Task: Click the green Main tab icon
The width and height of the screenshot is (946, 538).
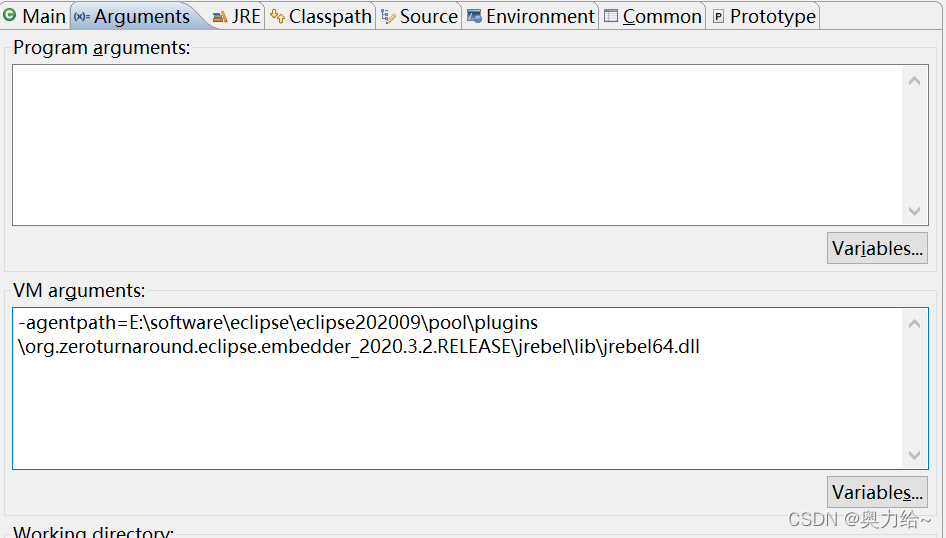Action: pos(9,16)
